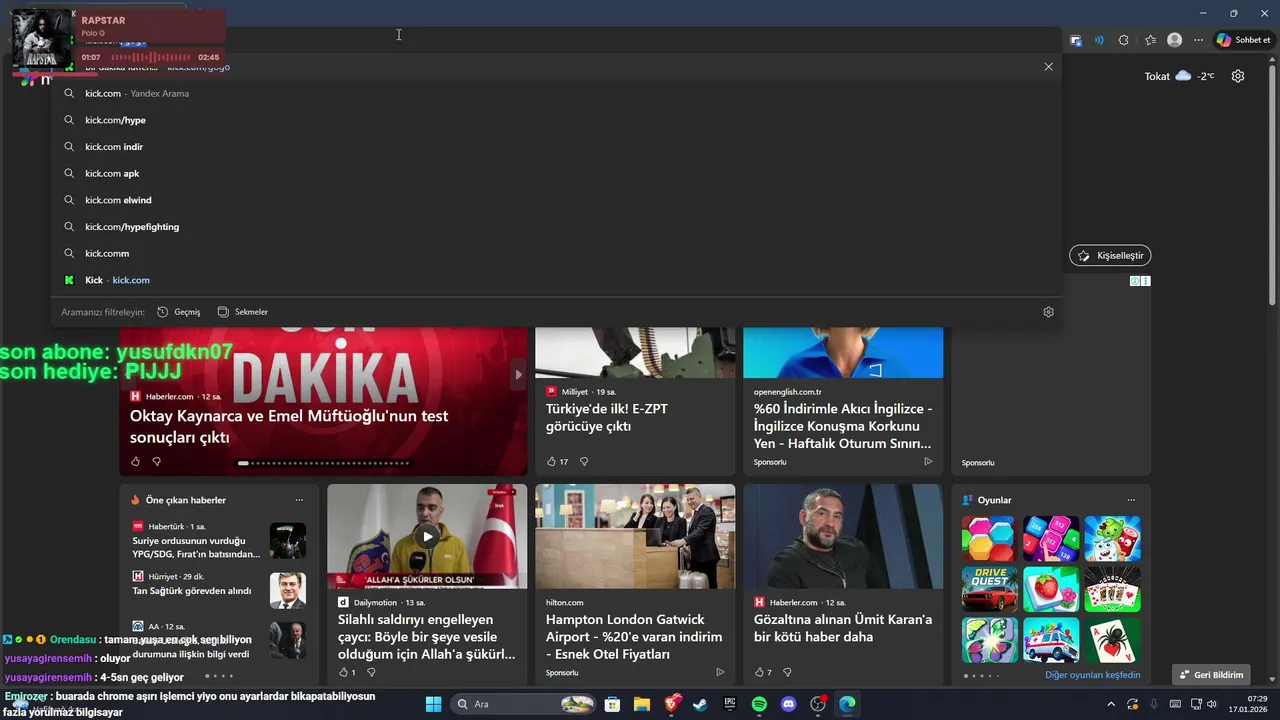Screen dimensions: 1280x720
Task: Show hidden system tray icons chevron
Action: (1110, 704)
